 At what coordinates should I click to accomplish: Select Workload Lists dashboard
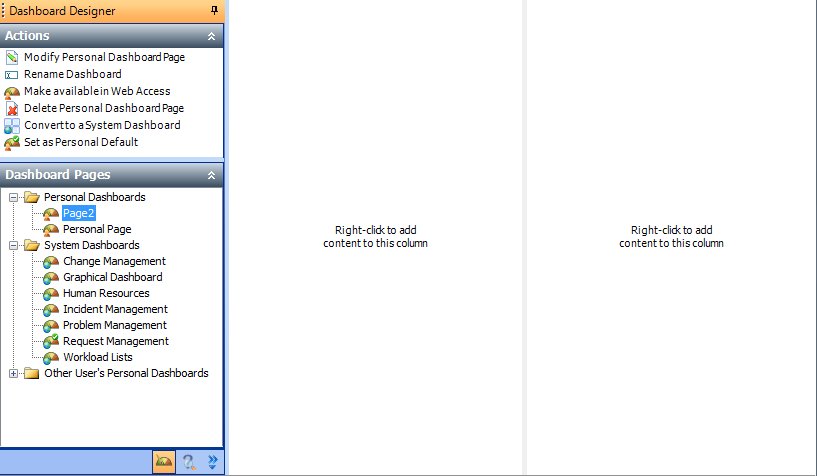[x=97, y=357]
